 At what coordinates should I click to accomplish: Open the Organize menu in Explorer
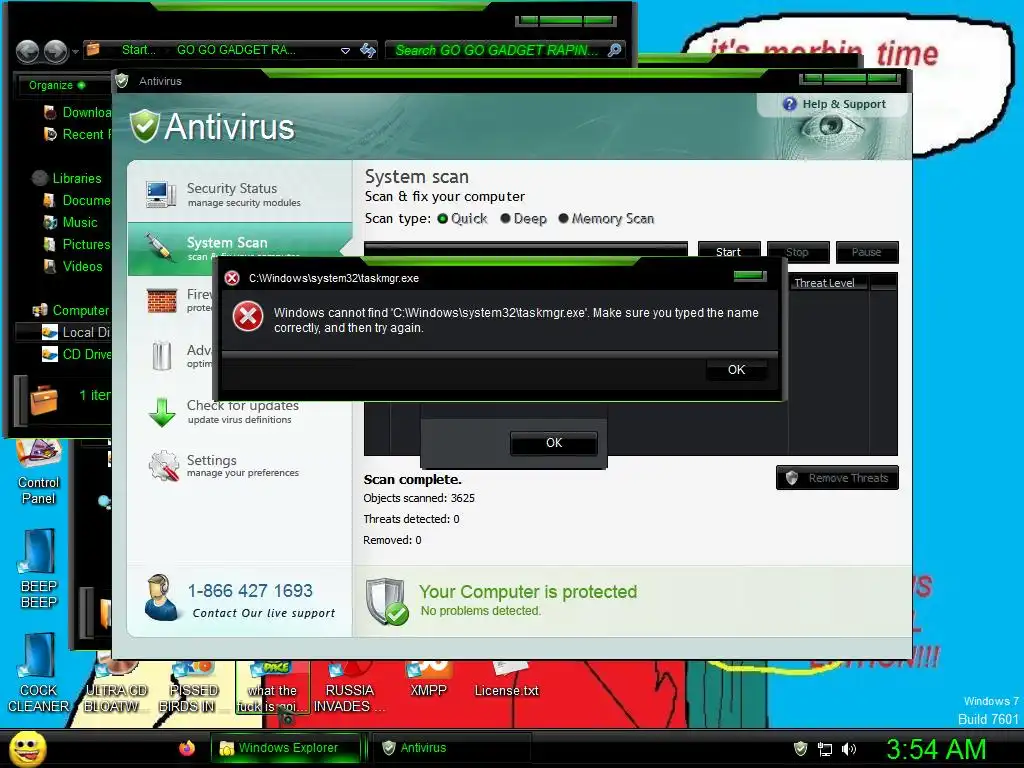pyautogui.click(x=56, y=85)
